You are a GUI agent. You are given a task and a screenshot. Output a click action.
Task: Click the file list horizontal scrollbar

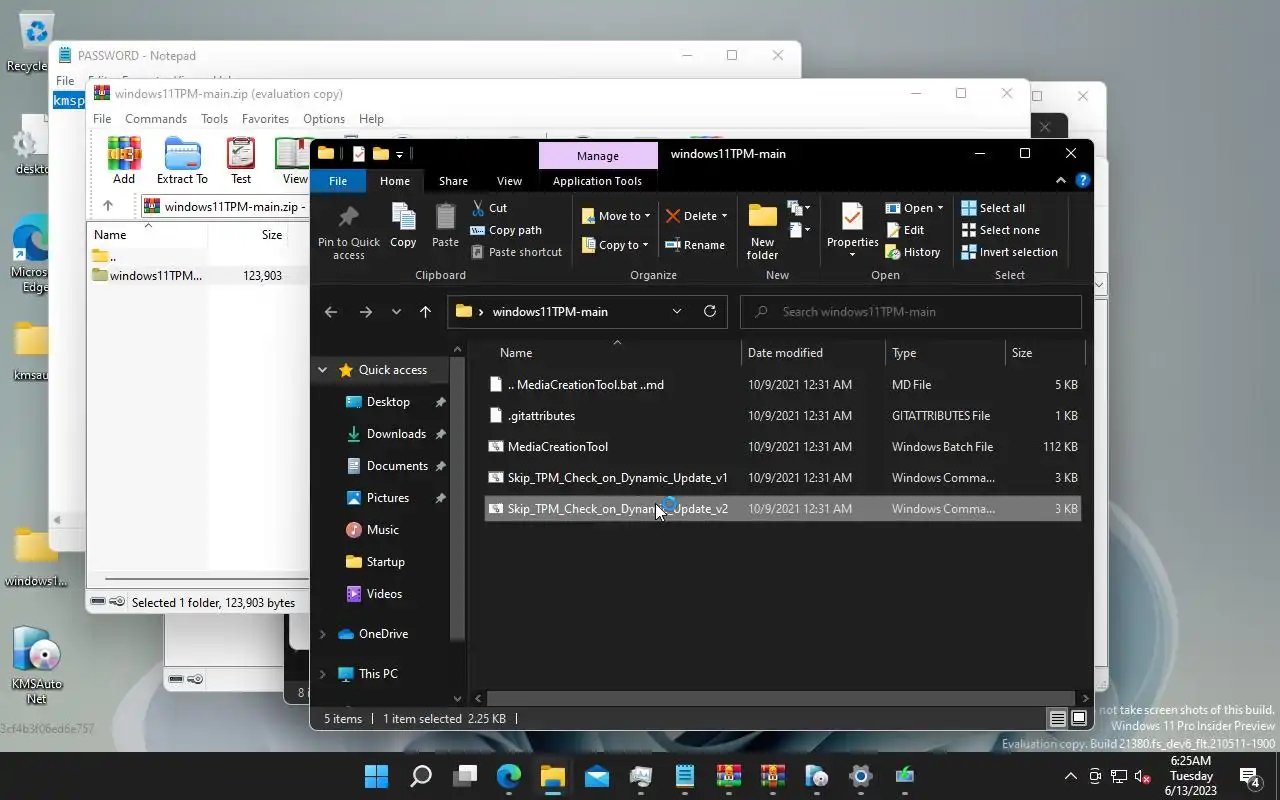click(782, 698)
